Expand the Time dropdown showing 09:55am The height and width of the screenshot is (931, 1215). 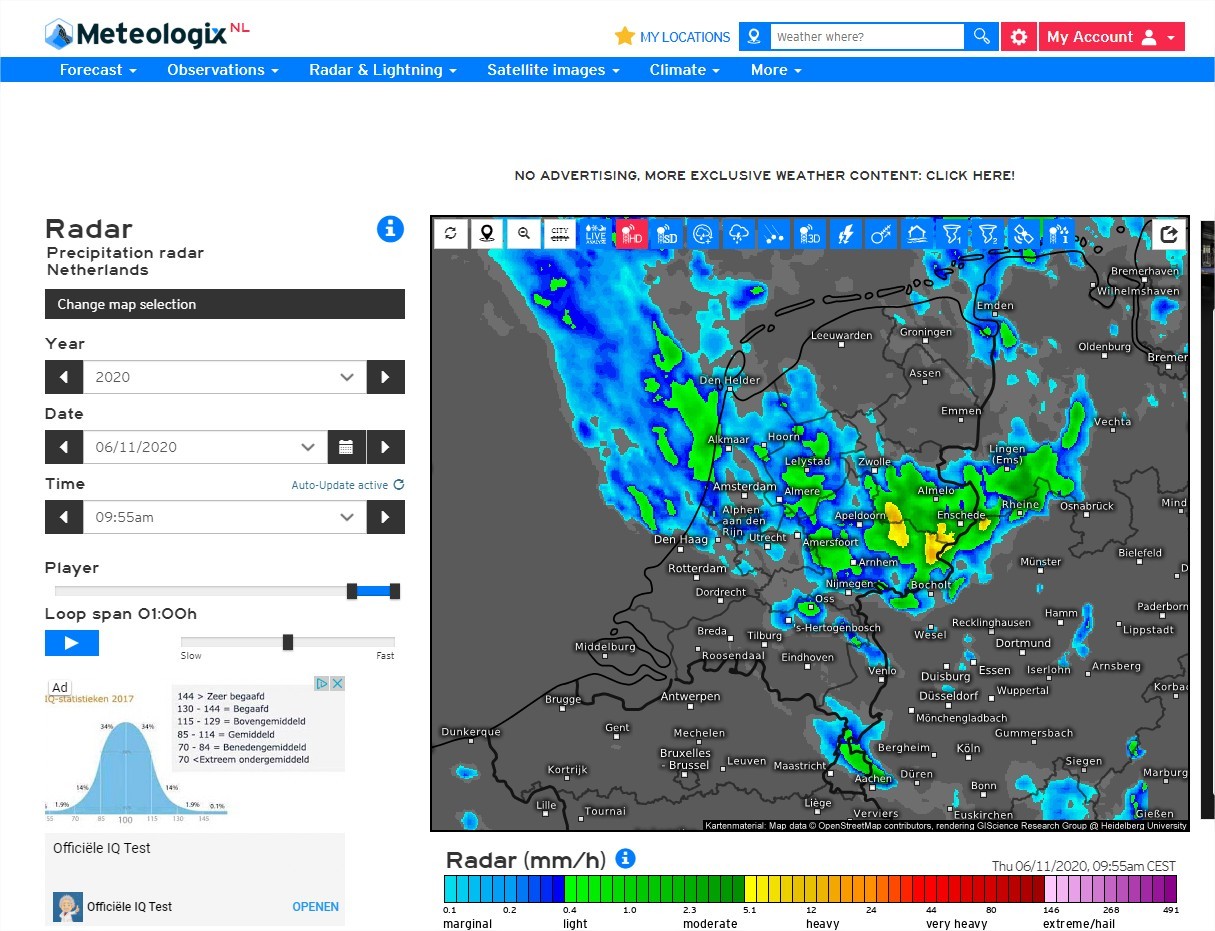[x=224, y=517]
